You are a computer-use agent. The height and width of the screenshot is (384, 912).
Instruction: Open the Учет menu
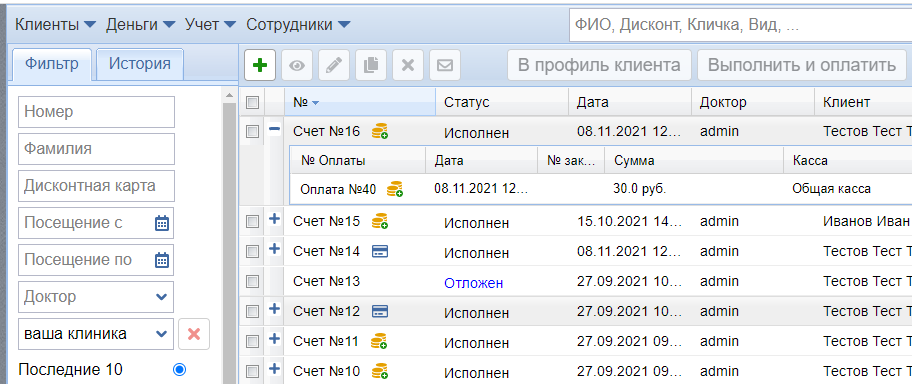pyautogui.click(x=210, y=24)
